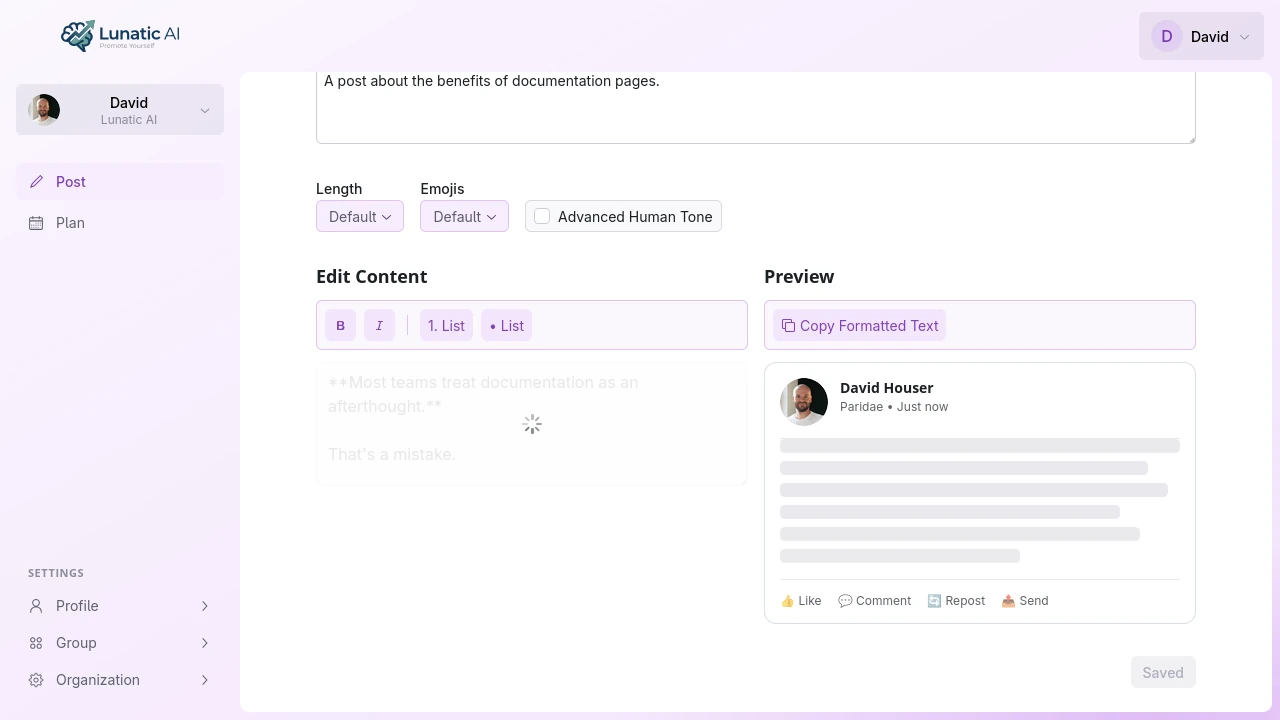Image resolution: width=1280 pixels, height=720 pixels.
Task: Select the Post item in sidebar
Action: 120,182
